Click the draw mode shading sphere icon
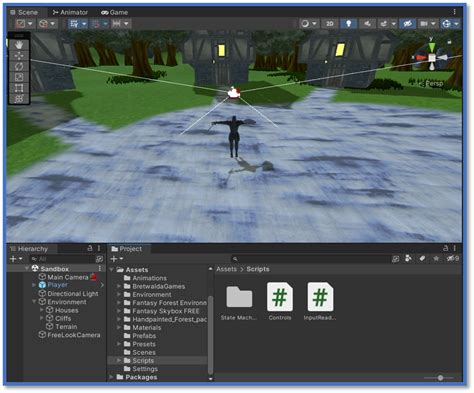The width and height of the screenshot is (474, 393). [305, 24]
